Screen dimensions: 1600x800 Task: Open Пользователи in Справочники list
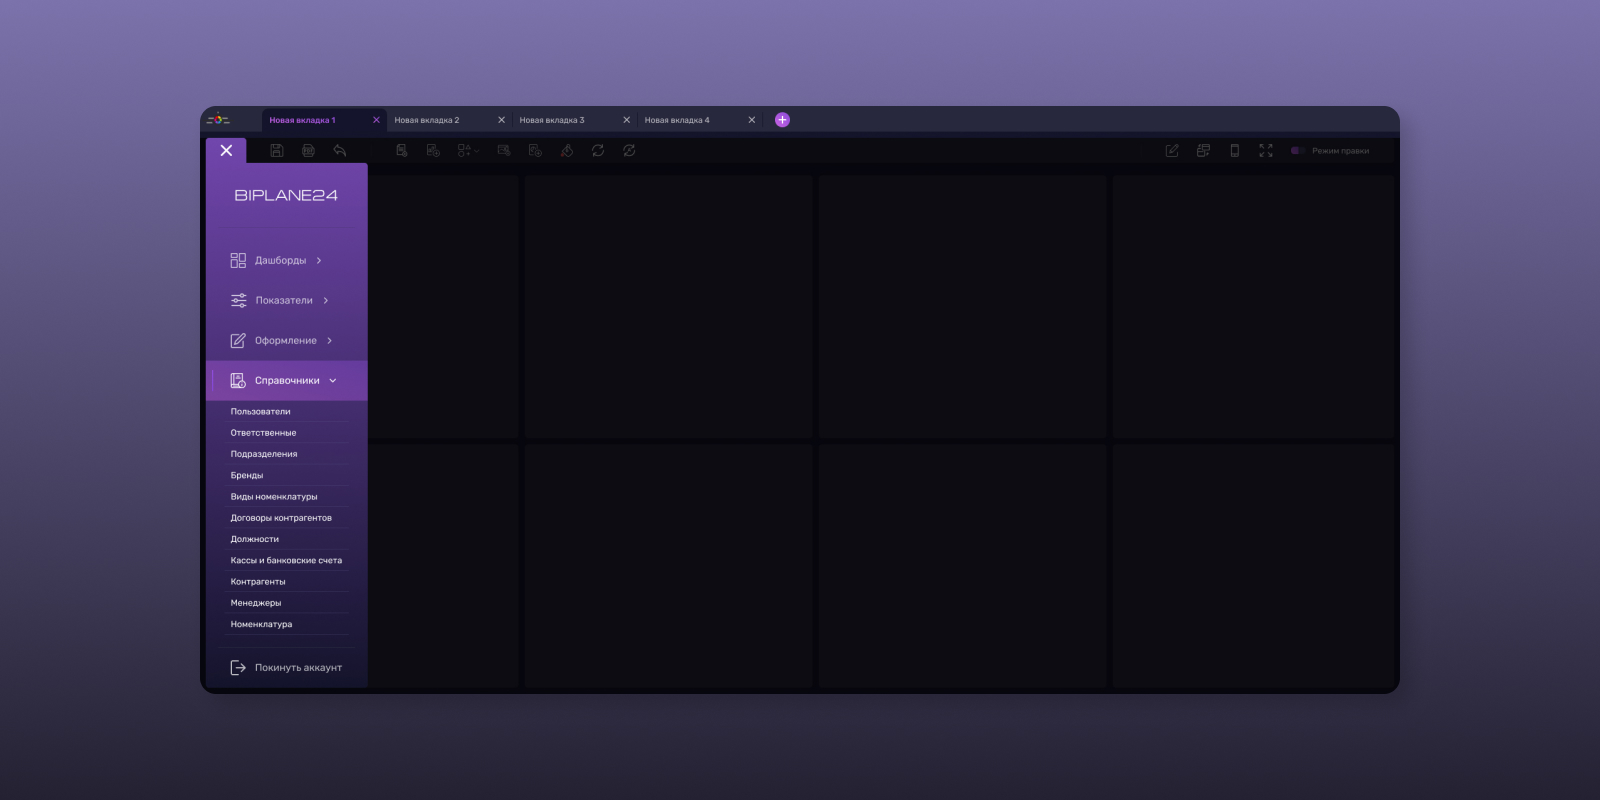[287, 411]
